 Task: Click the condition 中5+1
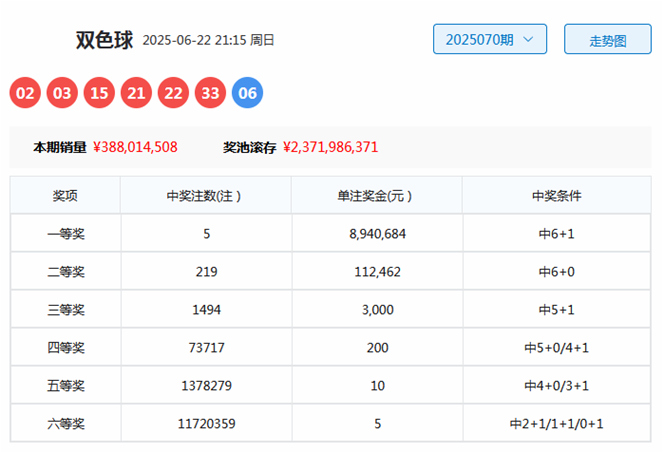pyautogui.click(x=556, y=310)
